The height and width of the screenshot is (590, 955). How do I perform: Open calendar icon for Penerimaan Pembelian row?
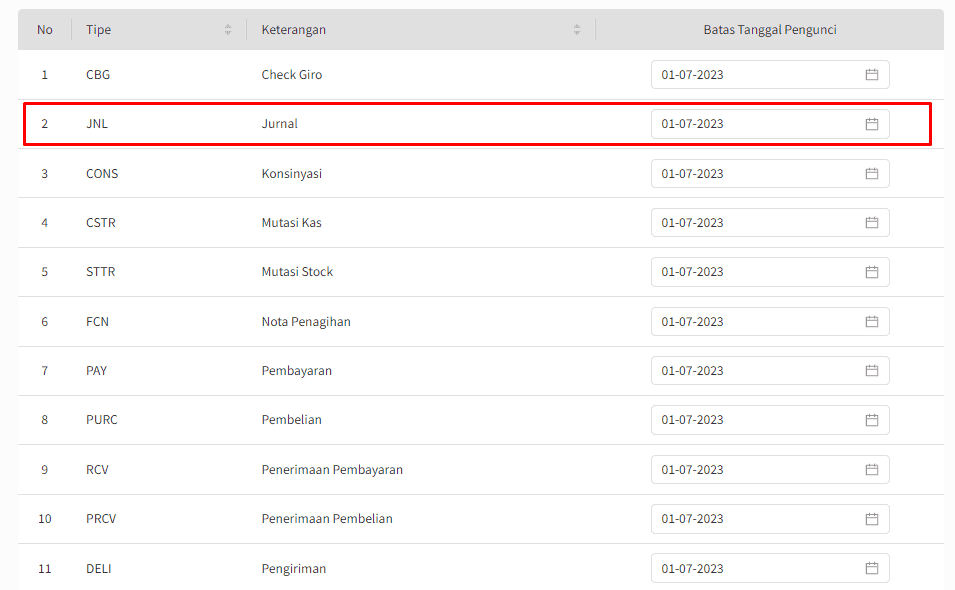[x=871, y=519]
